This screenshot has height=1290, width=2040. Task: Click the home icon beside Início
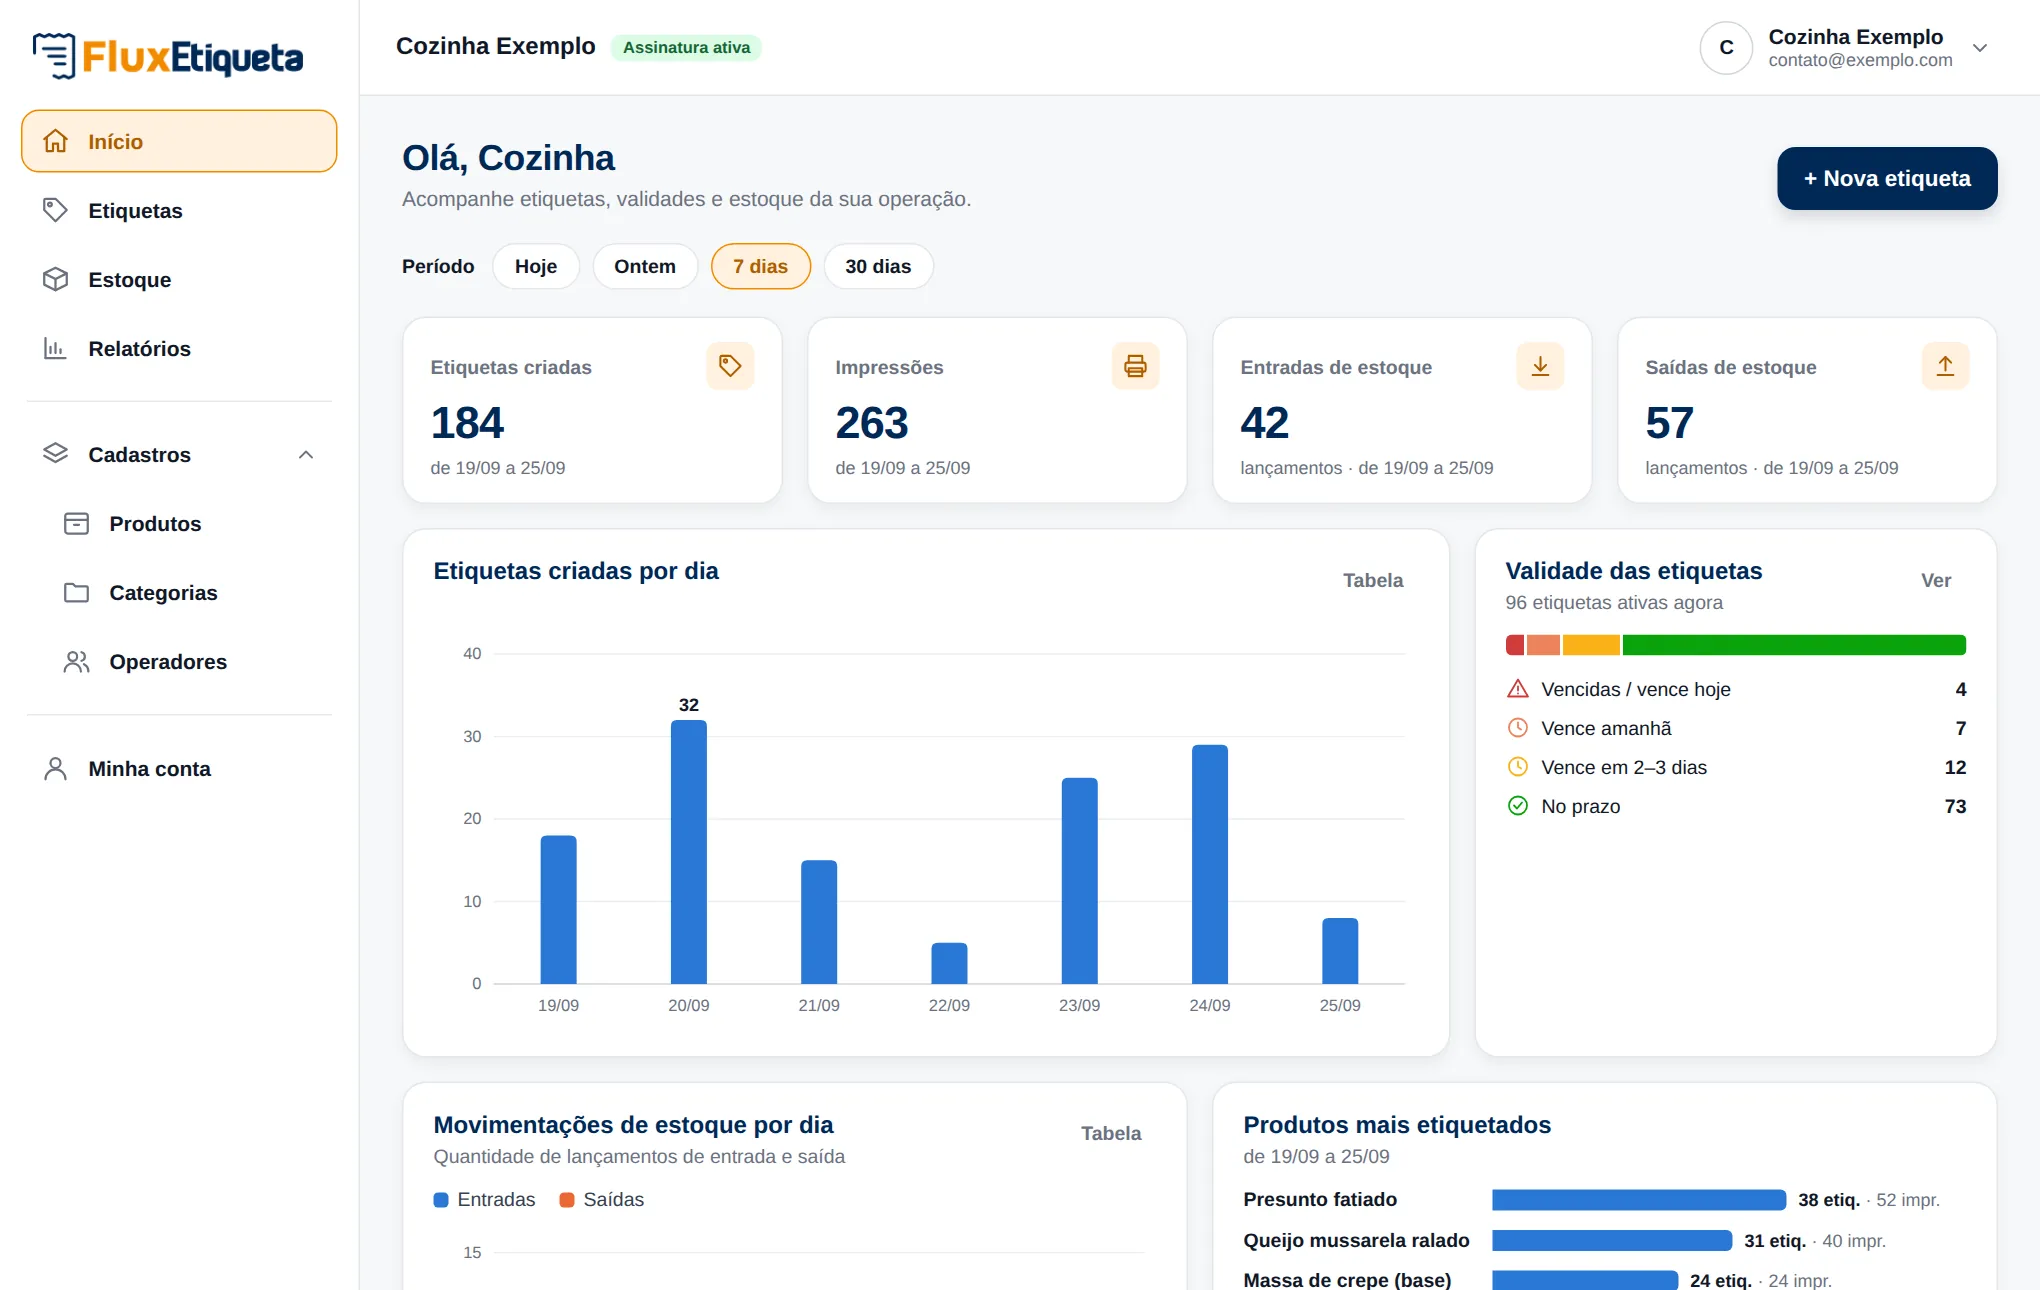(56, 141)
